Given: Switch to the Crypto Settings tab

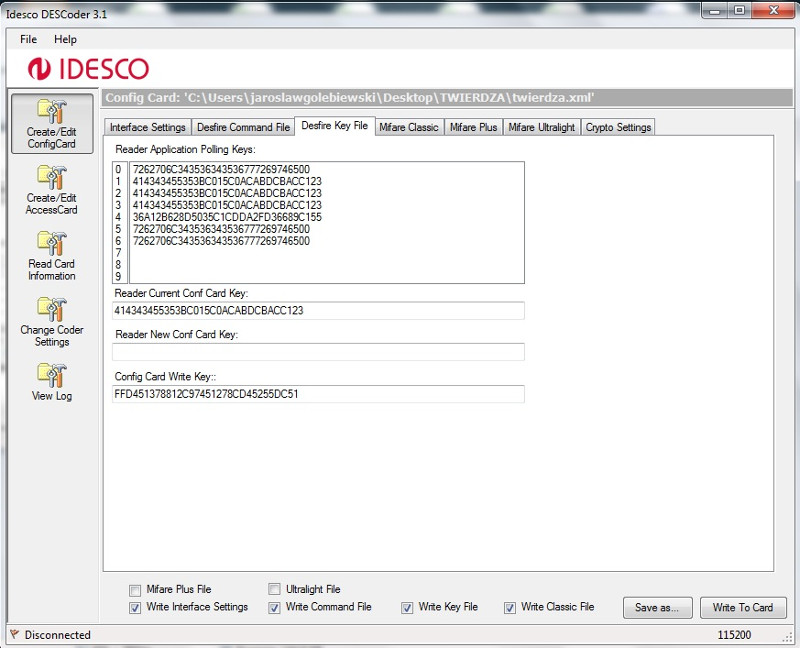Looking at the screenshot, I should click(x=618, y=127).
